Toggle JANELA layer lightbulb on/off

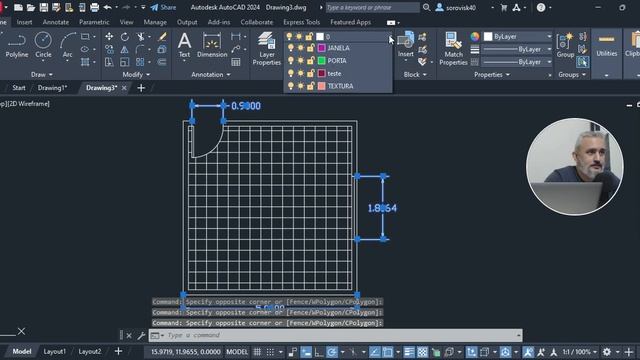291,48
